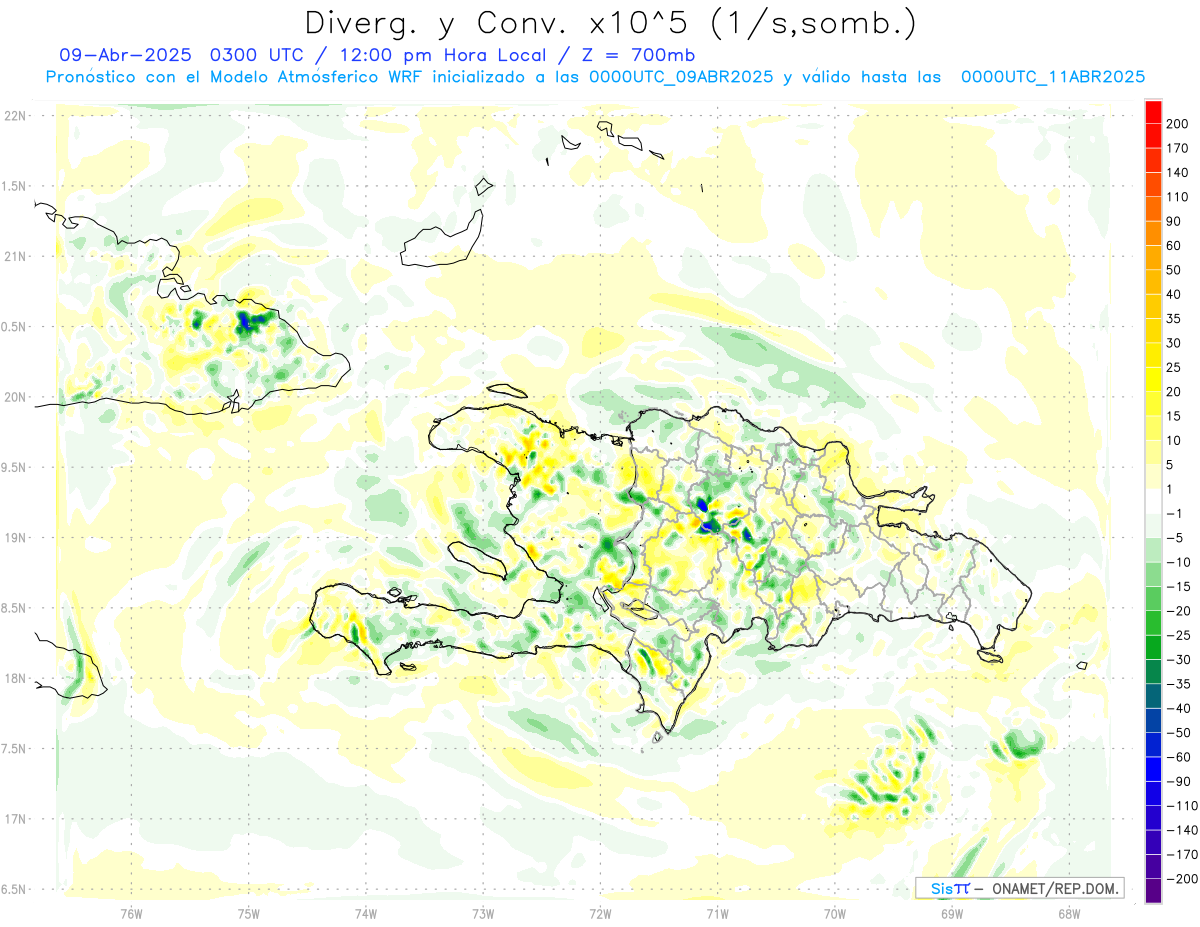The width and height of the screenshot is (1200, 927).
Task: Click the '-200' colorbar label
Action: 1183,879
